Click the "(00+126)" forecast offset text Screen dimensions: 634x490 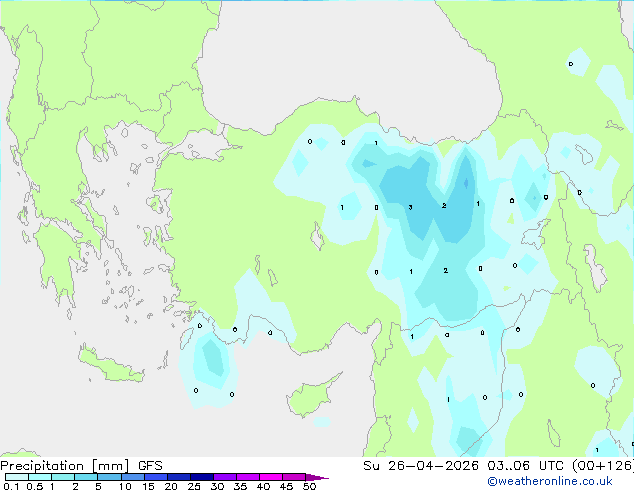[x=602, y=466]
